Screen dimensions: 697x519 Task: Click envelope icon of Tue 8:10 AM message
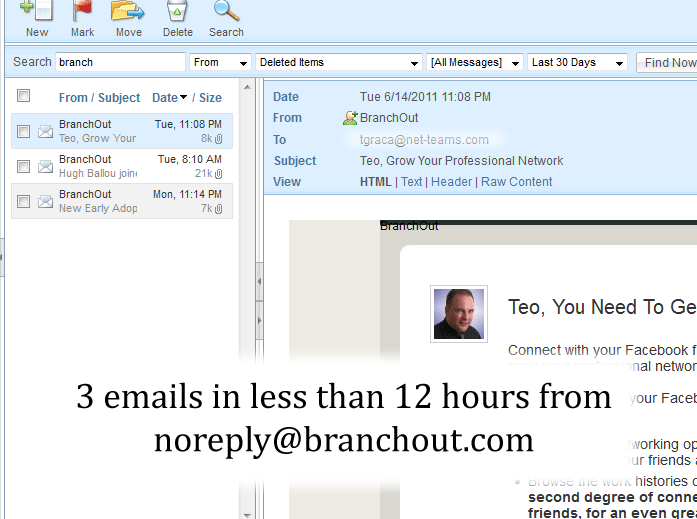coord(45,167)
